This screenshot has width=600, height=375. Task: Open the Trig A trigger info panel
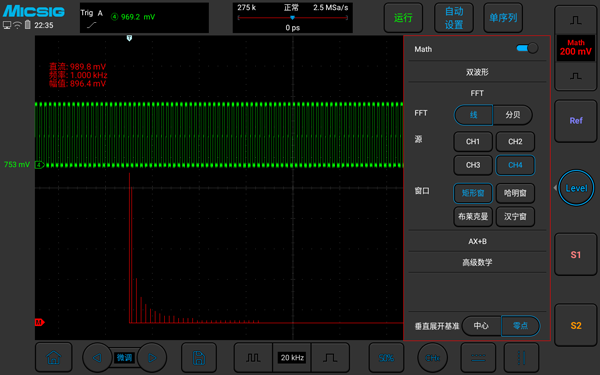[144, 18]
